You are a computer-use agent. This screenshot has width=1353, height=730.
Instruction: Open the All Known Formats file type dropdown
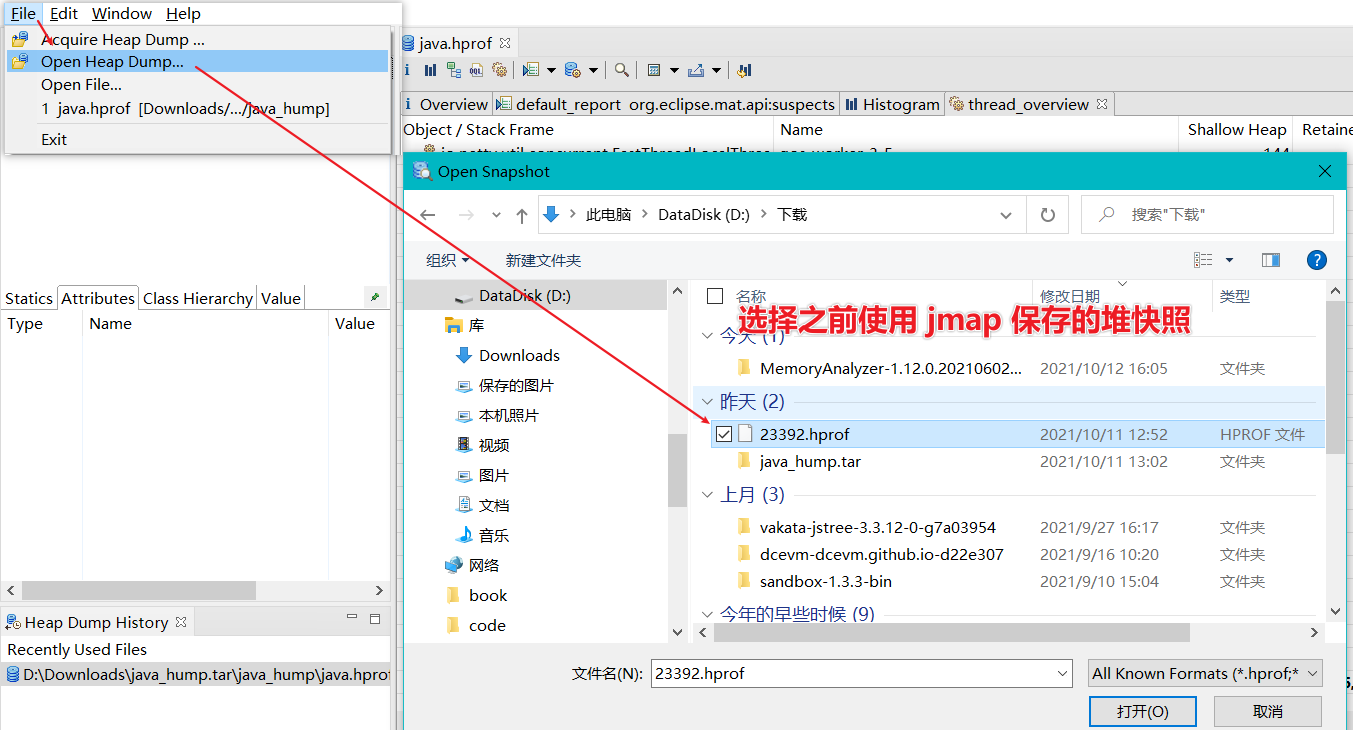coord(1205,673)
